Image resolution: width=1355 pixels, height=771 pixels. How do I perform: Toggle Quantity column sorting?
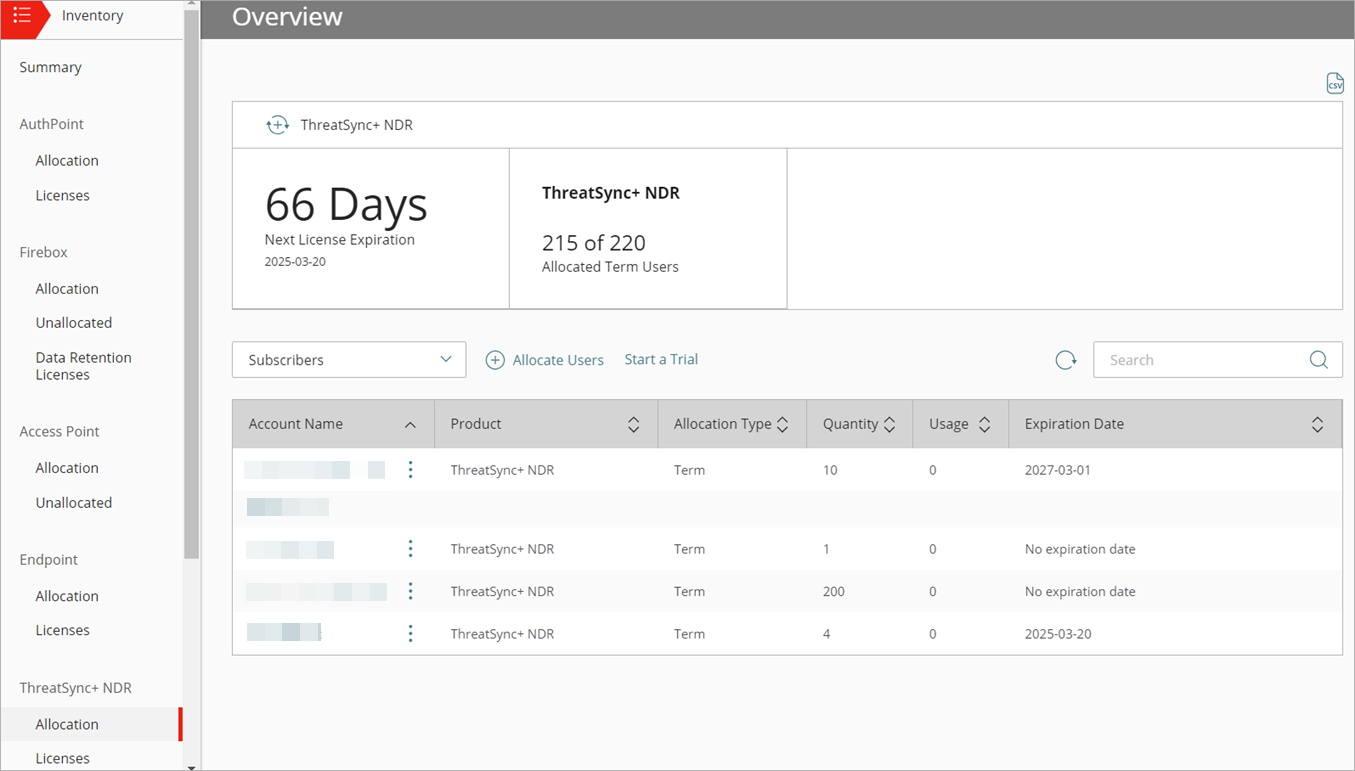(x=889, y=423)
